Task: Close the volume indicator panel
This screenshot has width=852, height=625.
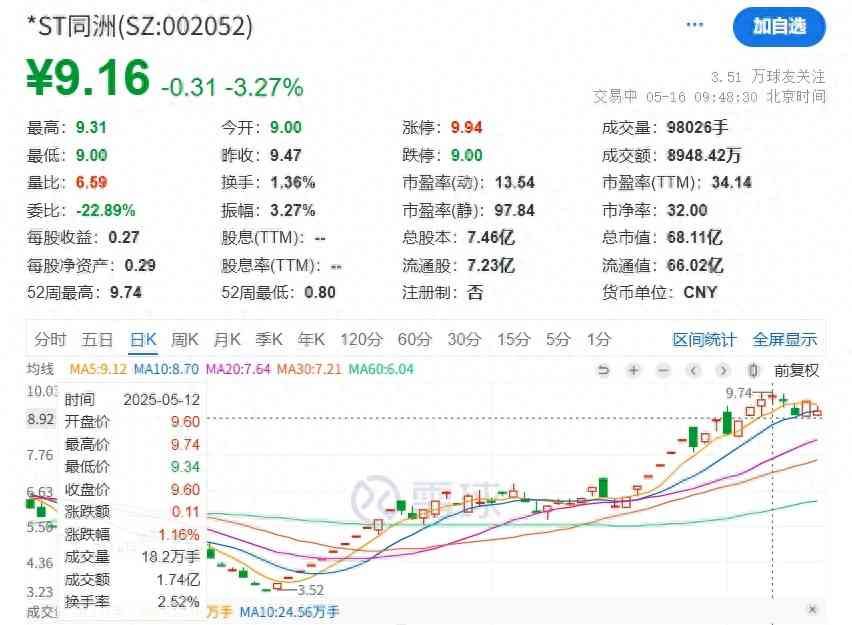Action: (x=812, y=610)
